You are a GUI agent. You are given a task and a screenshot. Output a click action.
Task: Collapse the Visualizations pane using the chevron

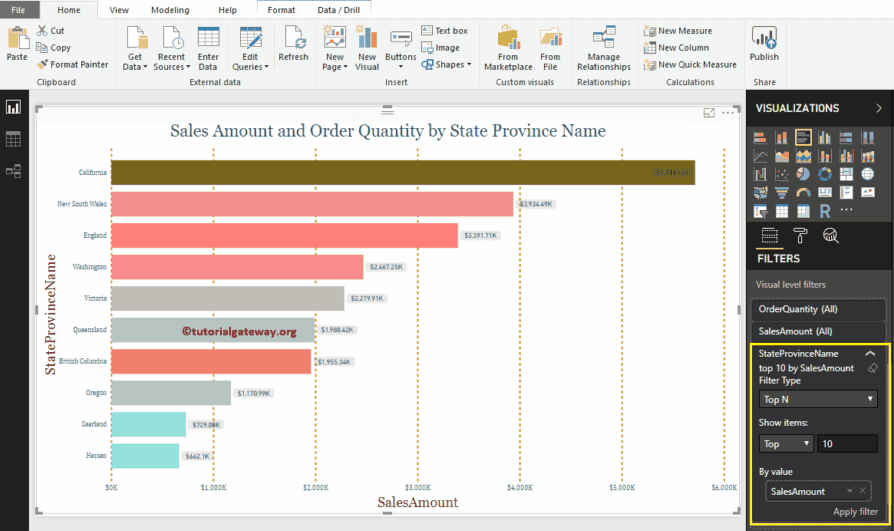pos(878,108)
